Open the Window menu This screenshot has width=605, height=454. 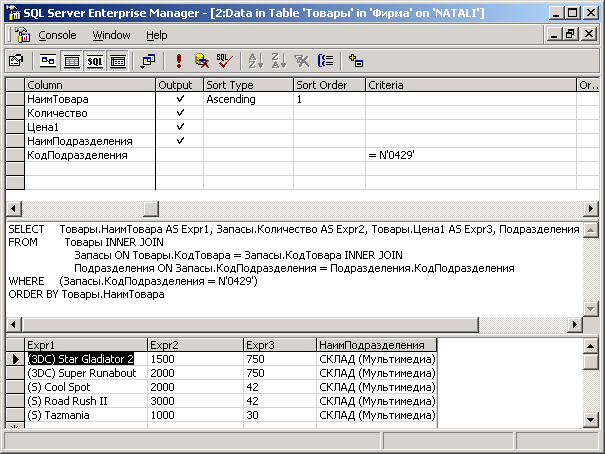[111, 35]
